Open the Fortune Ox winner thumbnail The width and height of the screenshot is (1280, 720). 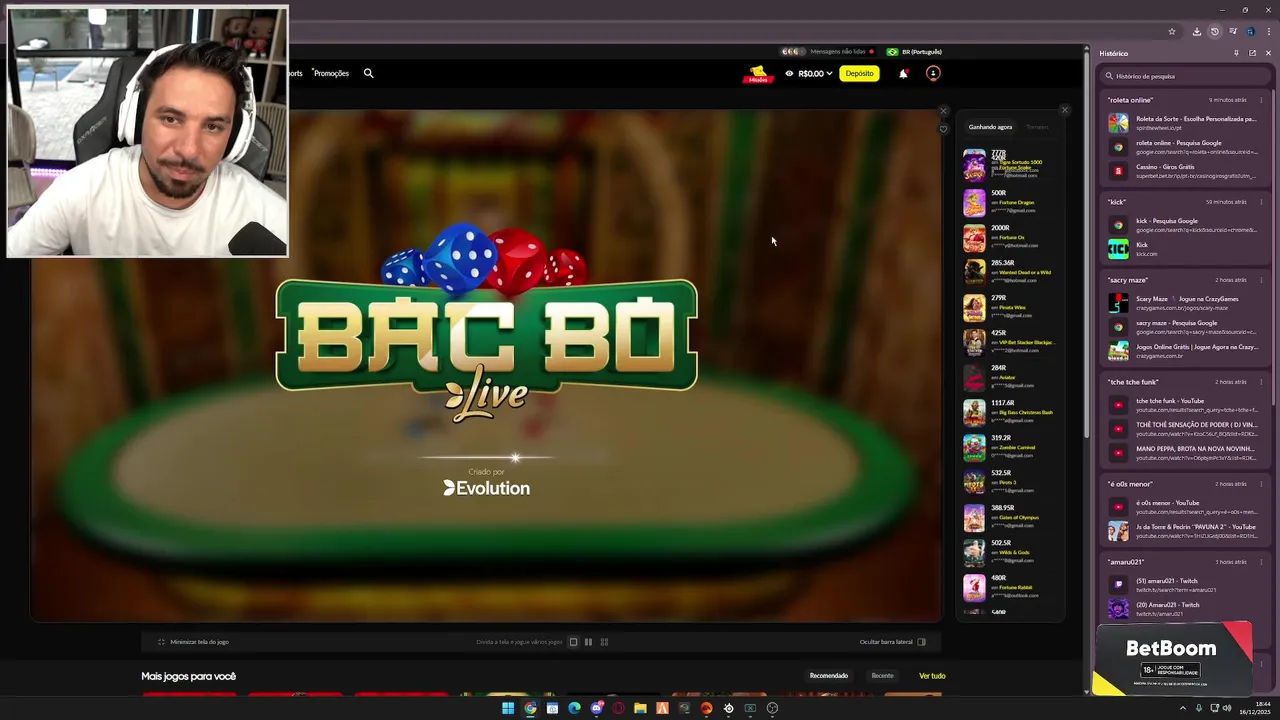[x=974, y=237]
